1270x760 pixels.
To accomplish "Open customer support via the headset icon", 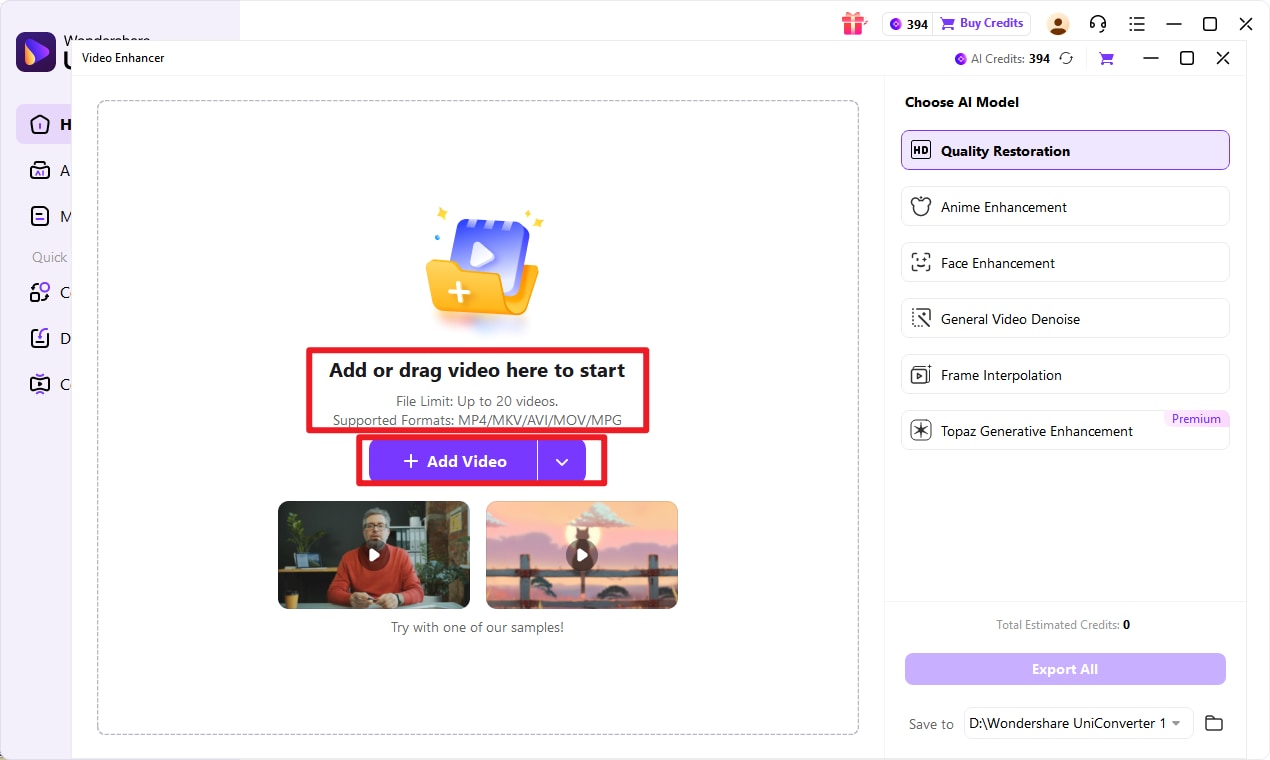I will [x=1097, y=23].
